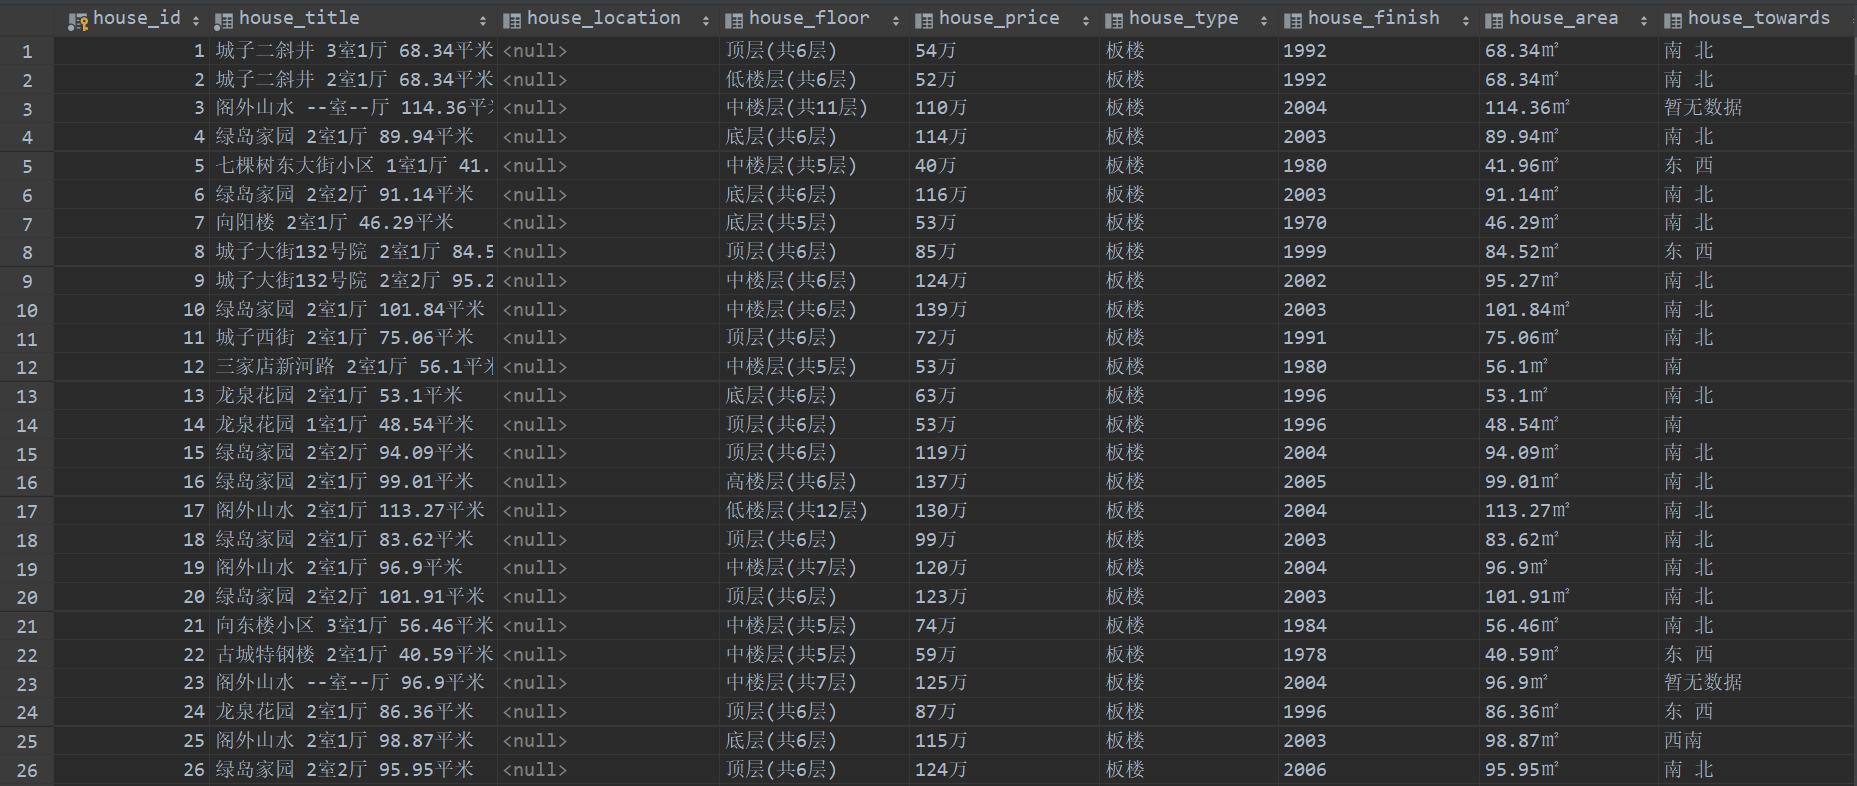Select the null house_location cell in row 5

535,166
